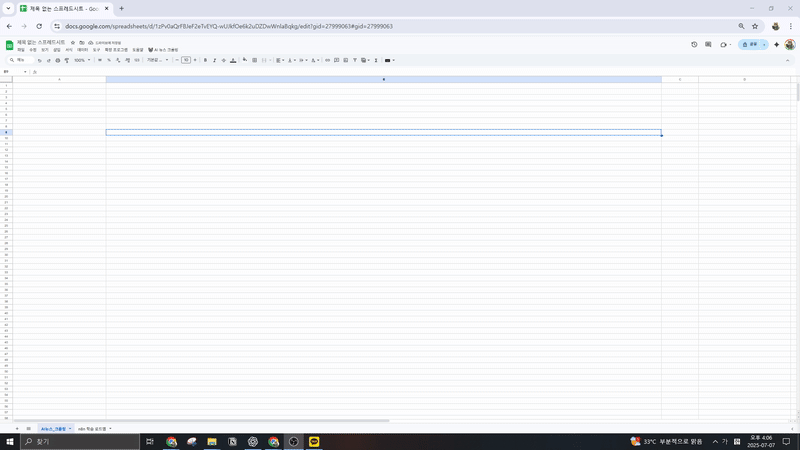The height and width of the screenshot is (450, 800).
Task: Click the undo icon in toolbar
Action: 39,60
